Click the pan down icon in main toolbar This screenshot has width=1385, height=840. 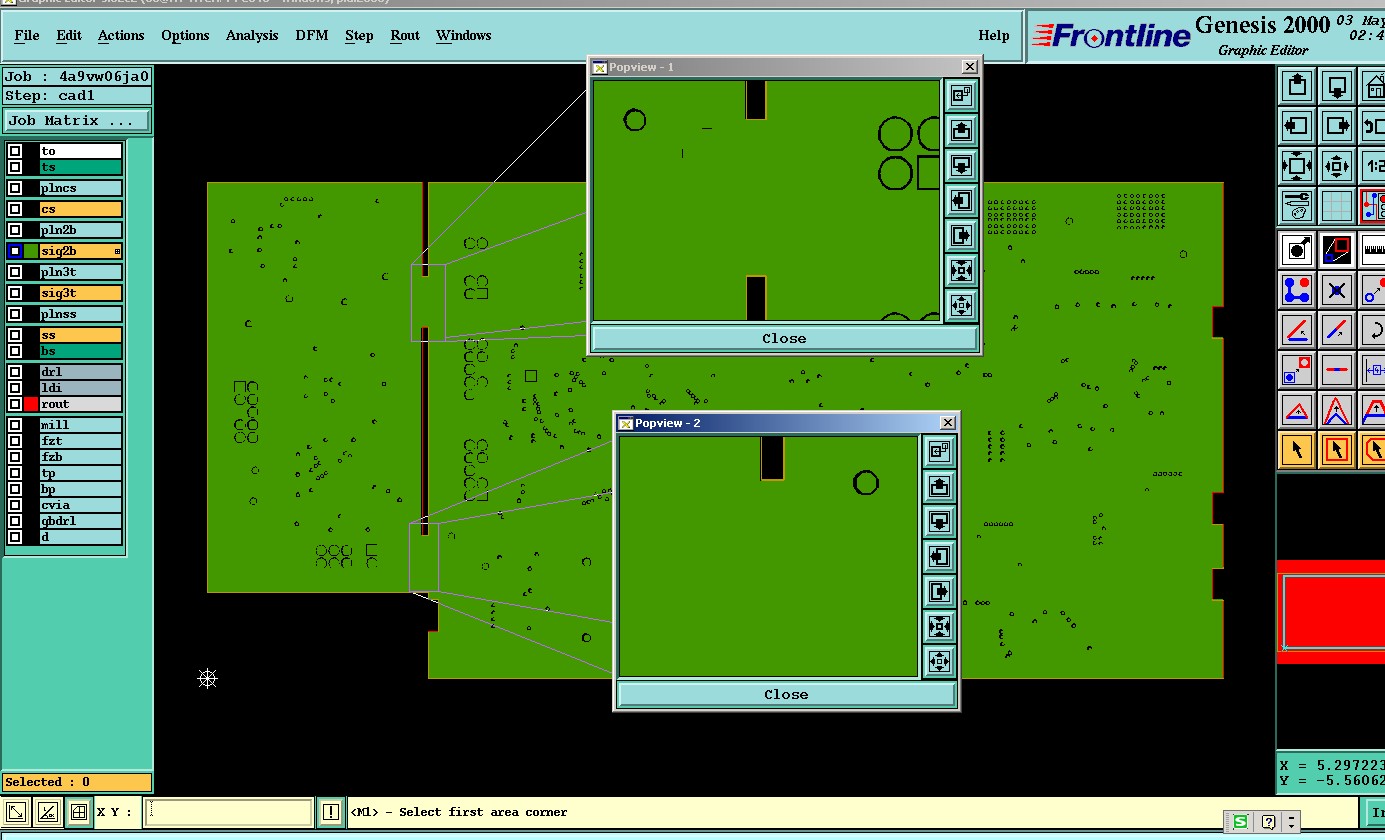(x=1337, y=85)
